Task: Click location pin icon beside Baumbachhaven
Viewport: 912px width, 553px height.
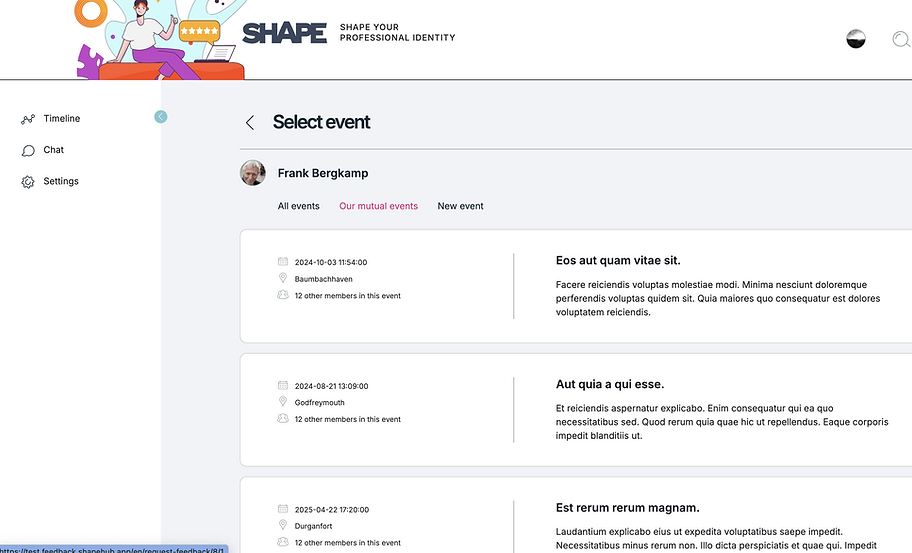Action: (x=283, y=279)
